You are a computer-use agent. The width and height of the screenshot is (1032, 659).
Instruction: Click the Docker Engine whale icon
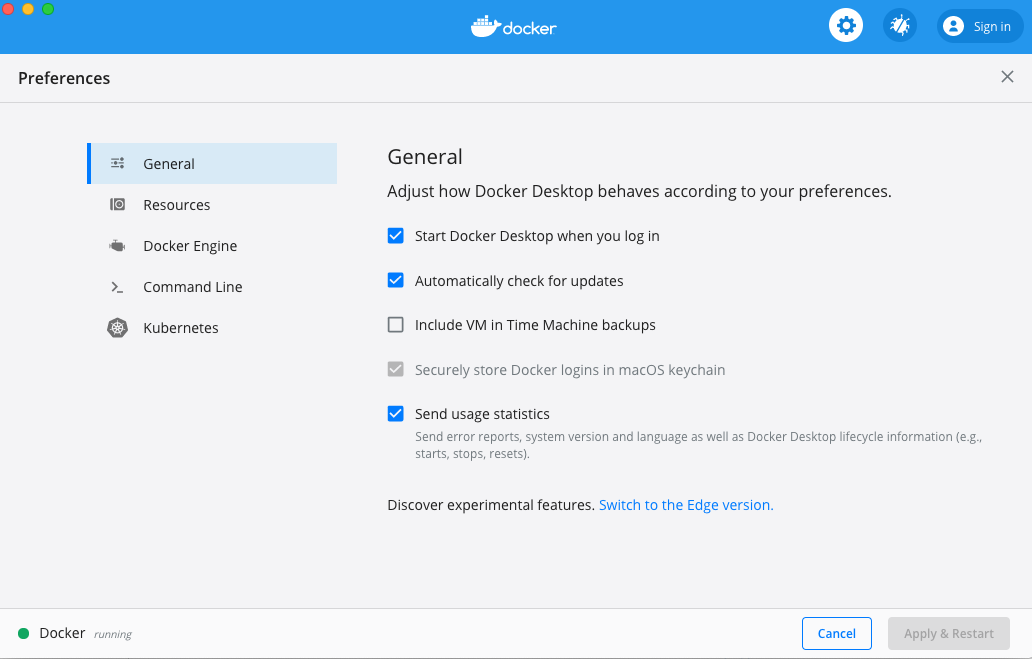point(118,245)
